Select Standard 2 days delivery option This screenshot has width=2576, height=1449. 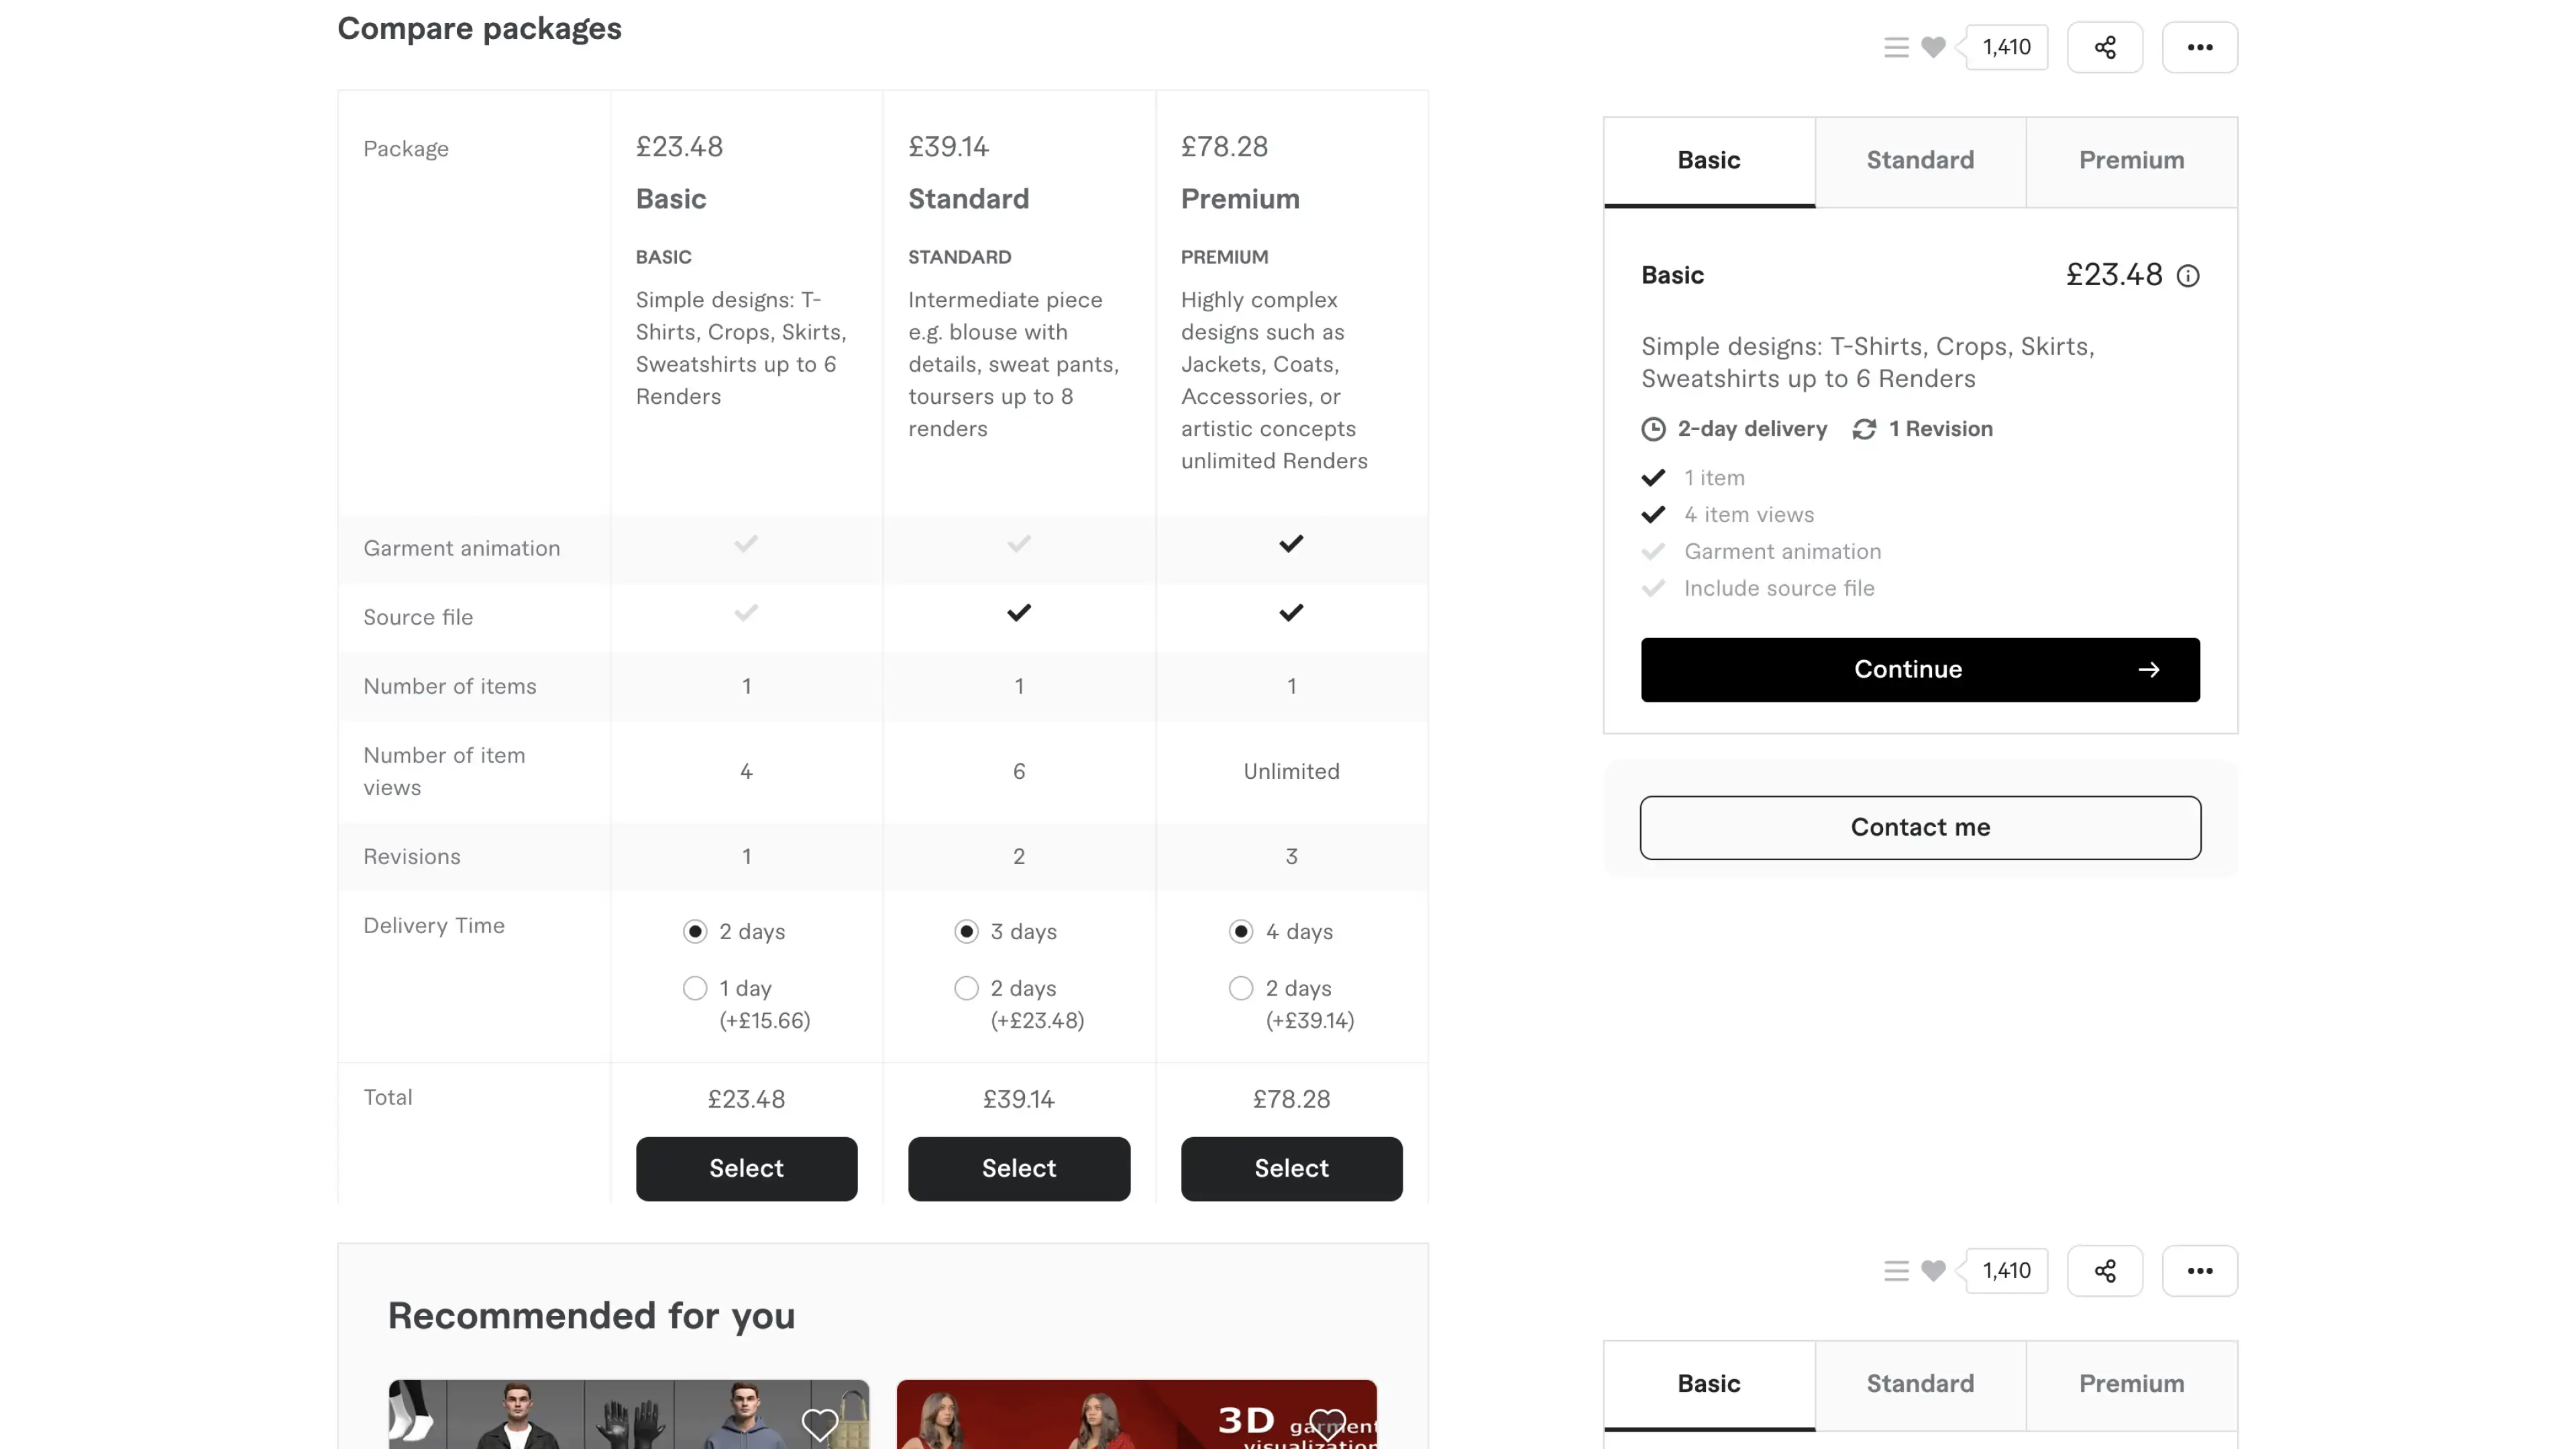click(x=966, y=988)
